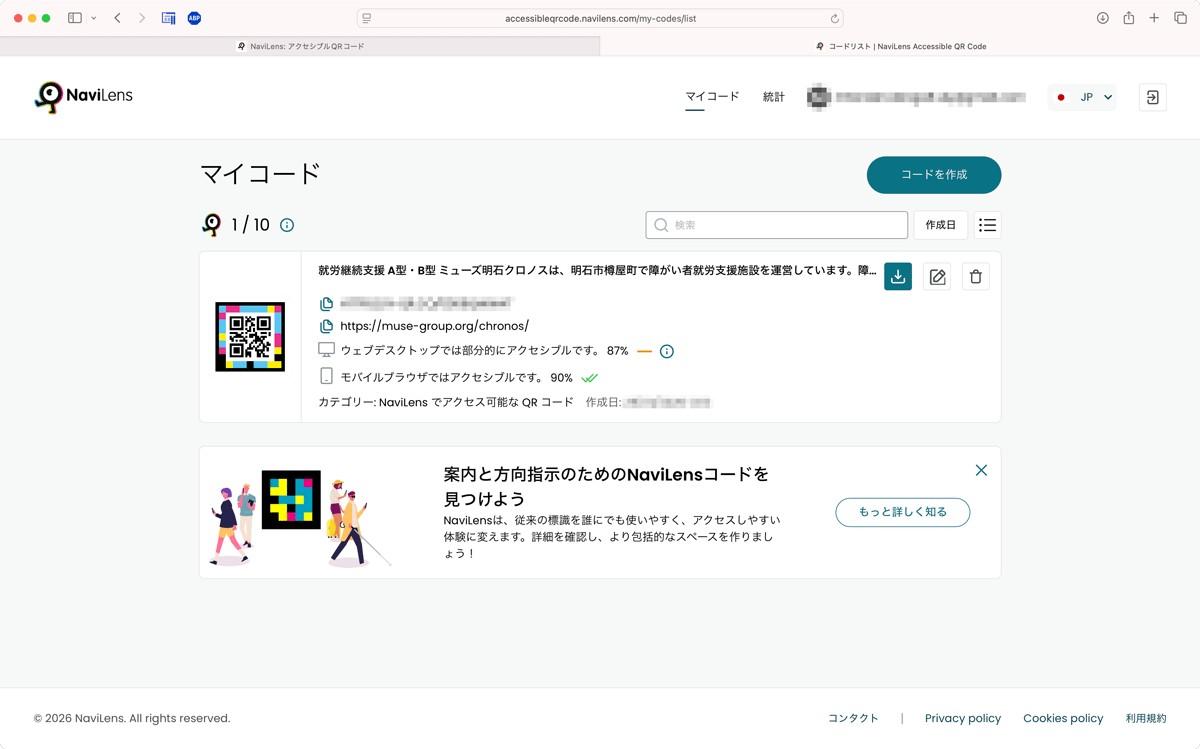Image resolution: width=1200 pixels, height=749 pixels.
Task: Open the 統計 menu item
Action: point(773,97)
